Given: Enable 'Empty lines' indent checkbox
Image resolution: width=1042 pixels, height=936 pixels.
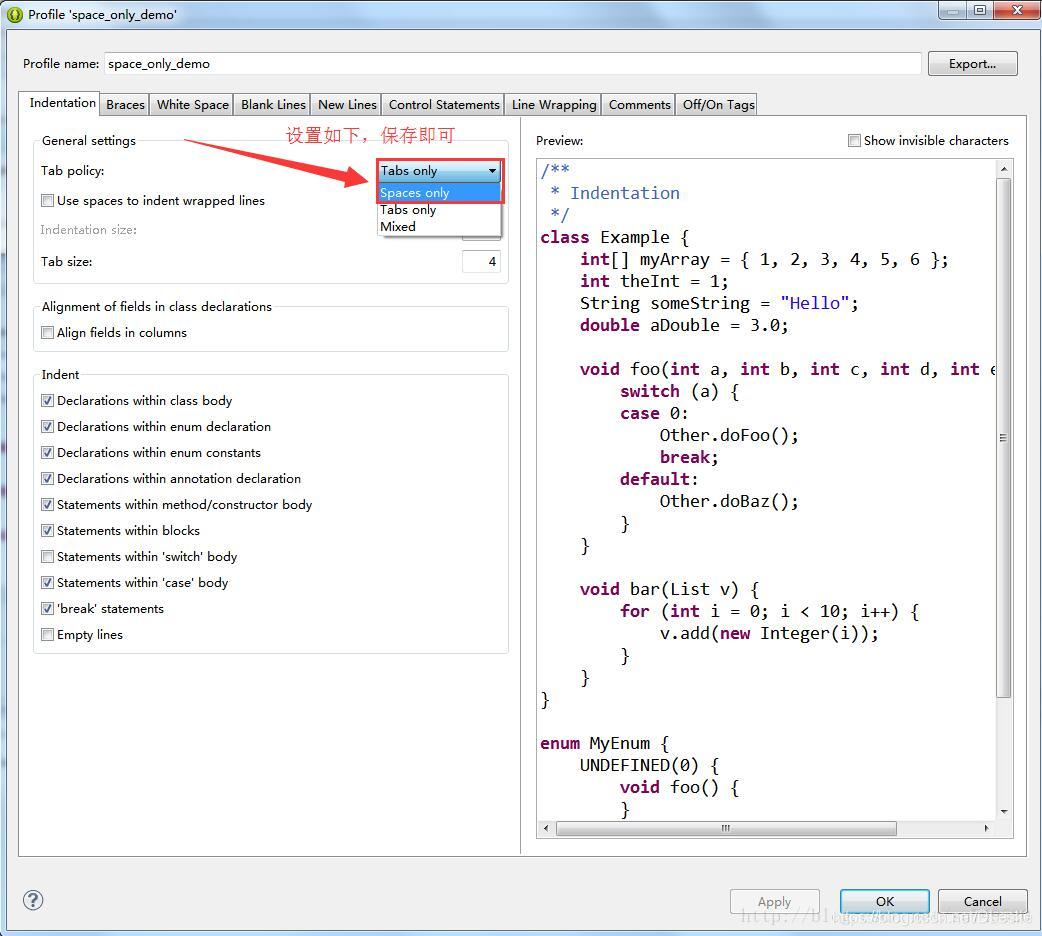Looking at the screenshot, I should (x=47, y=634).
